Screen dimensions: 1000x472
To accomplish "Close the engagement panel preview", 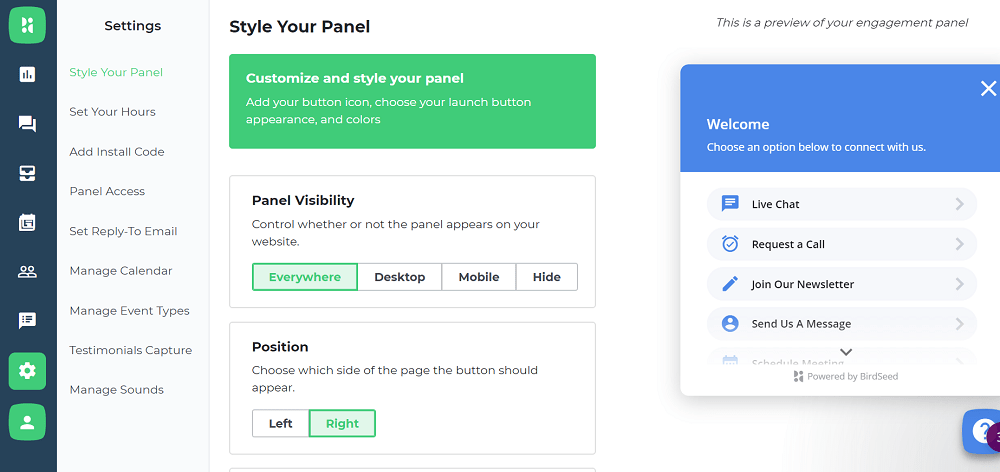I will coord(988,89).
